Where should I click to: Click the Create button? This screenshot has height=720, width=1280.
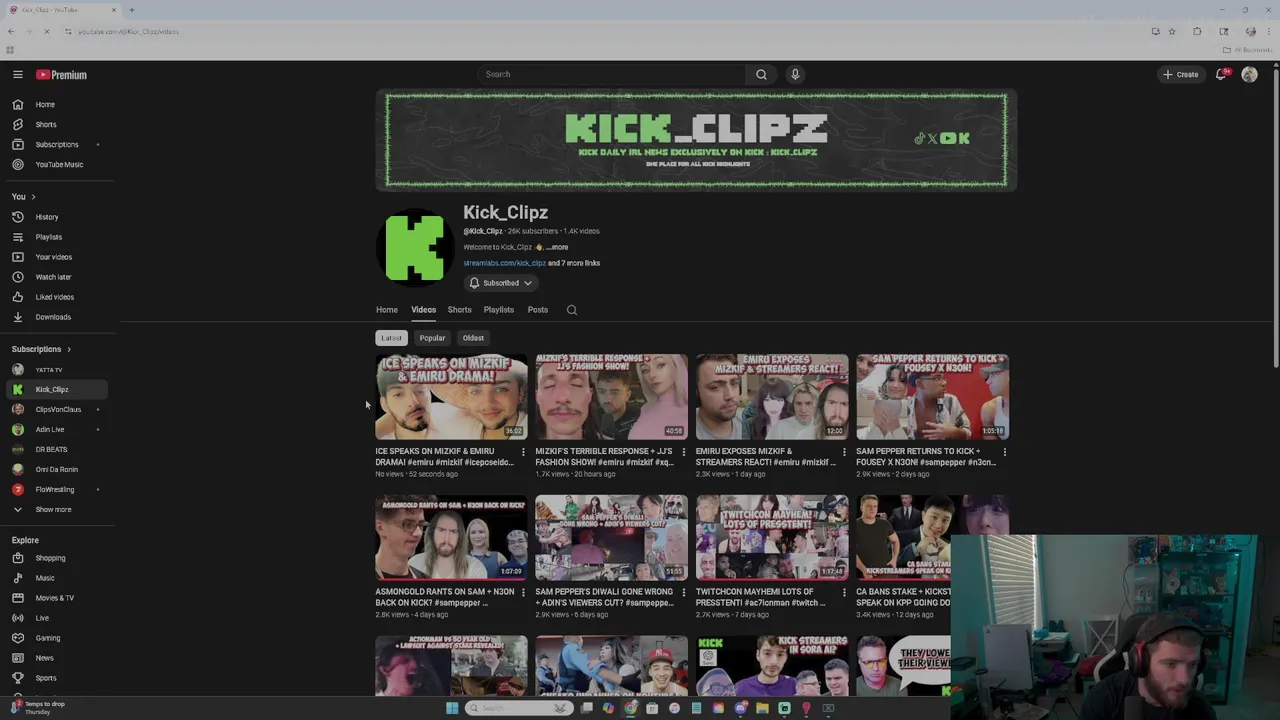pyautogui.click(x=1181, y=74)
